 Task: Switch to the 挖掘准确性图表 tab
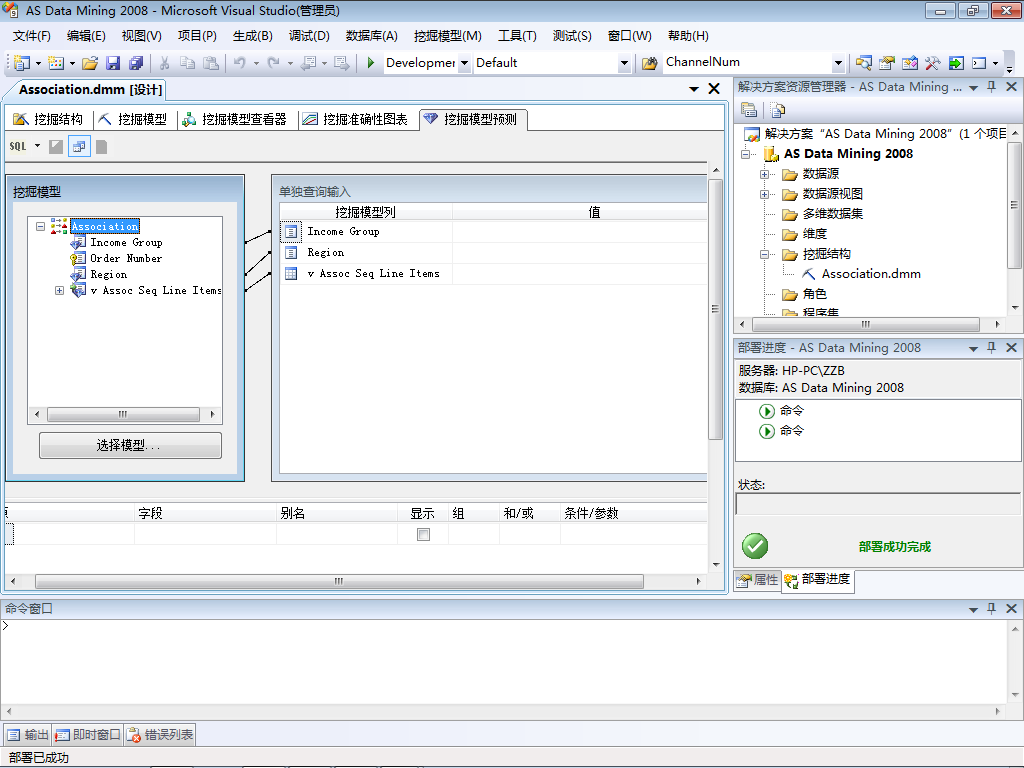(355, 119)
